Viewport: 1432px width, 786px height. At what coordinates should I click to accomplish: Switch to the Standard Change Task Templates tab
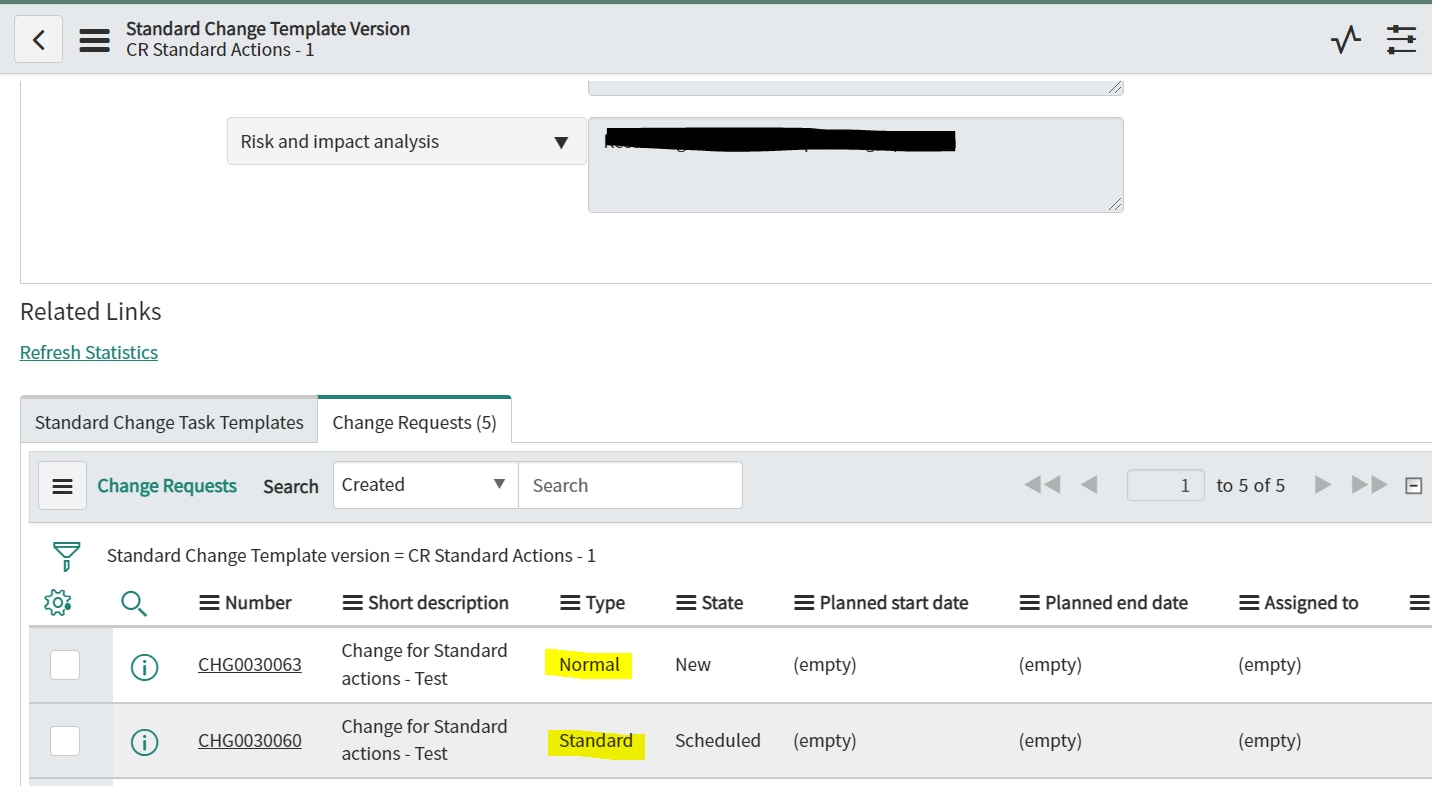tap(167, 421)
